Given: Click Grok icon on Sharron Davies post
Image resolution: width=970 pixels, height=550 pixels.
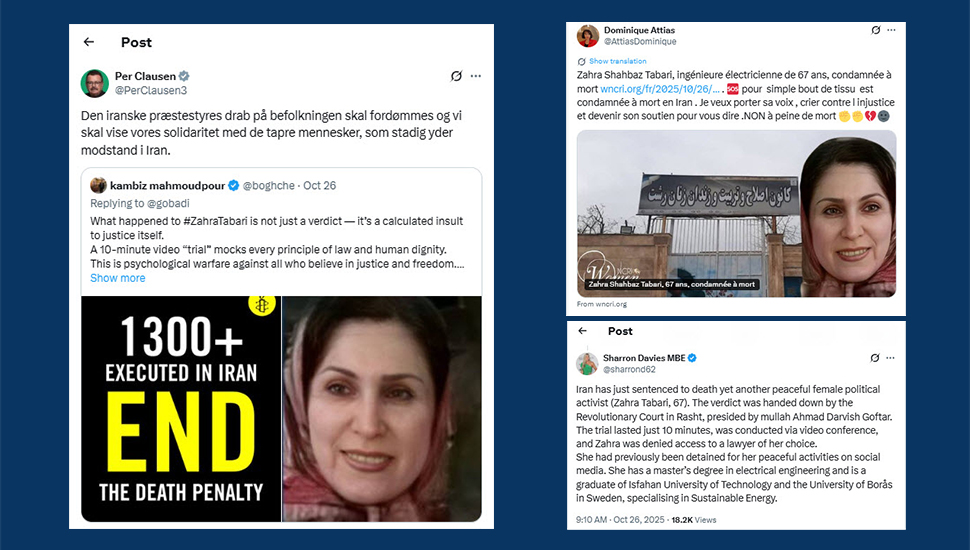Looking at the screenshot, I should 875,358.
